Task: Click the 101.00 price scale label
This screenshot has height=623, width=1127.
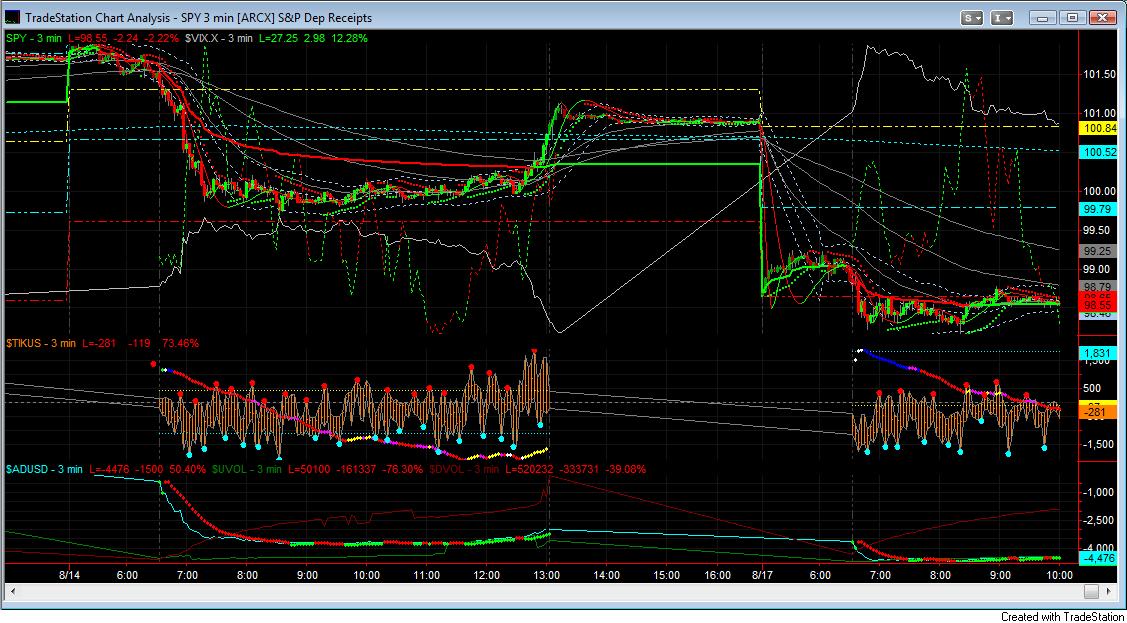Action: pos(1098,113)
